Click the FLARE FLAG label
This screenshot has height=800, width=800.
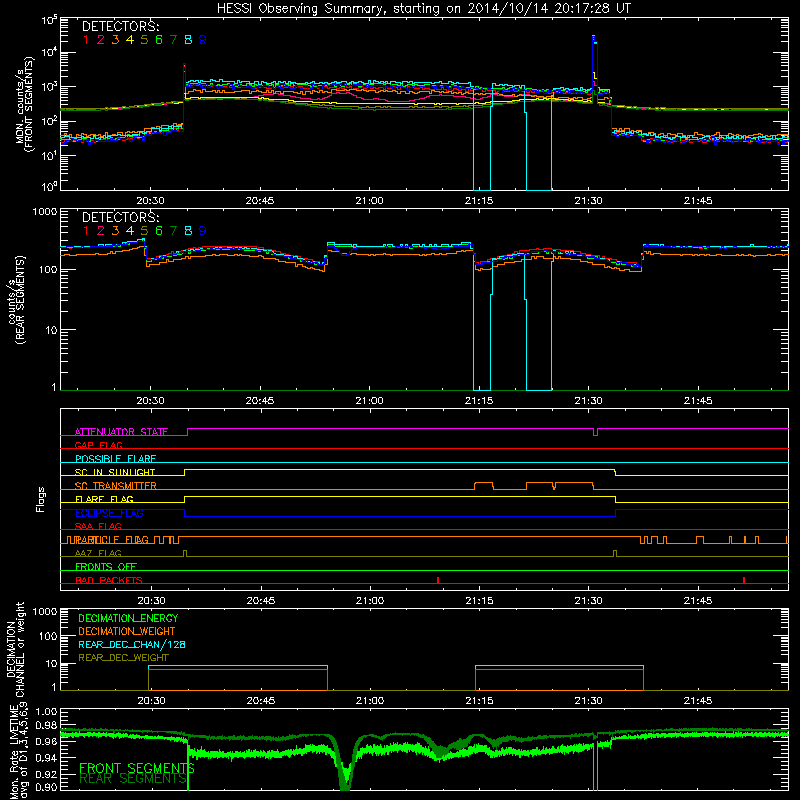point(104,499)
